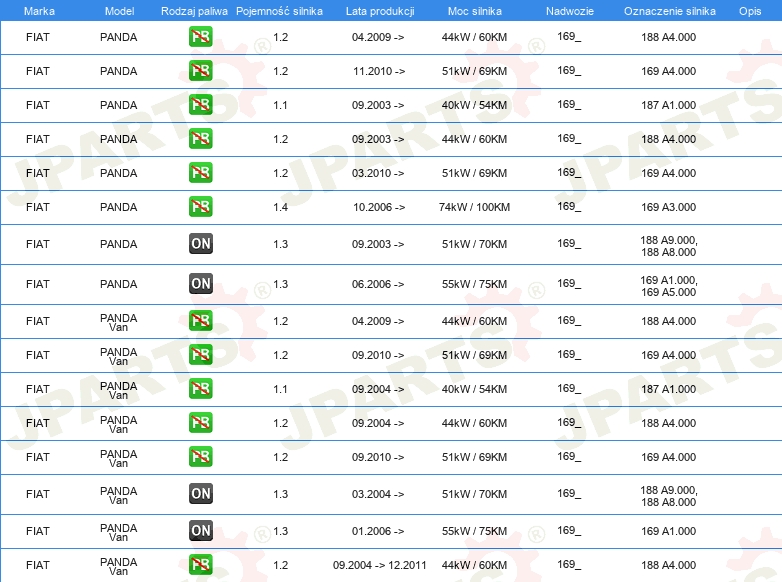782x582 pixels.
Task: Click the 01.2006 -> production date cell
Action: point(378,531)
